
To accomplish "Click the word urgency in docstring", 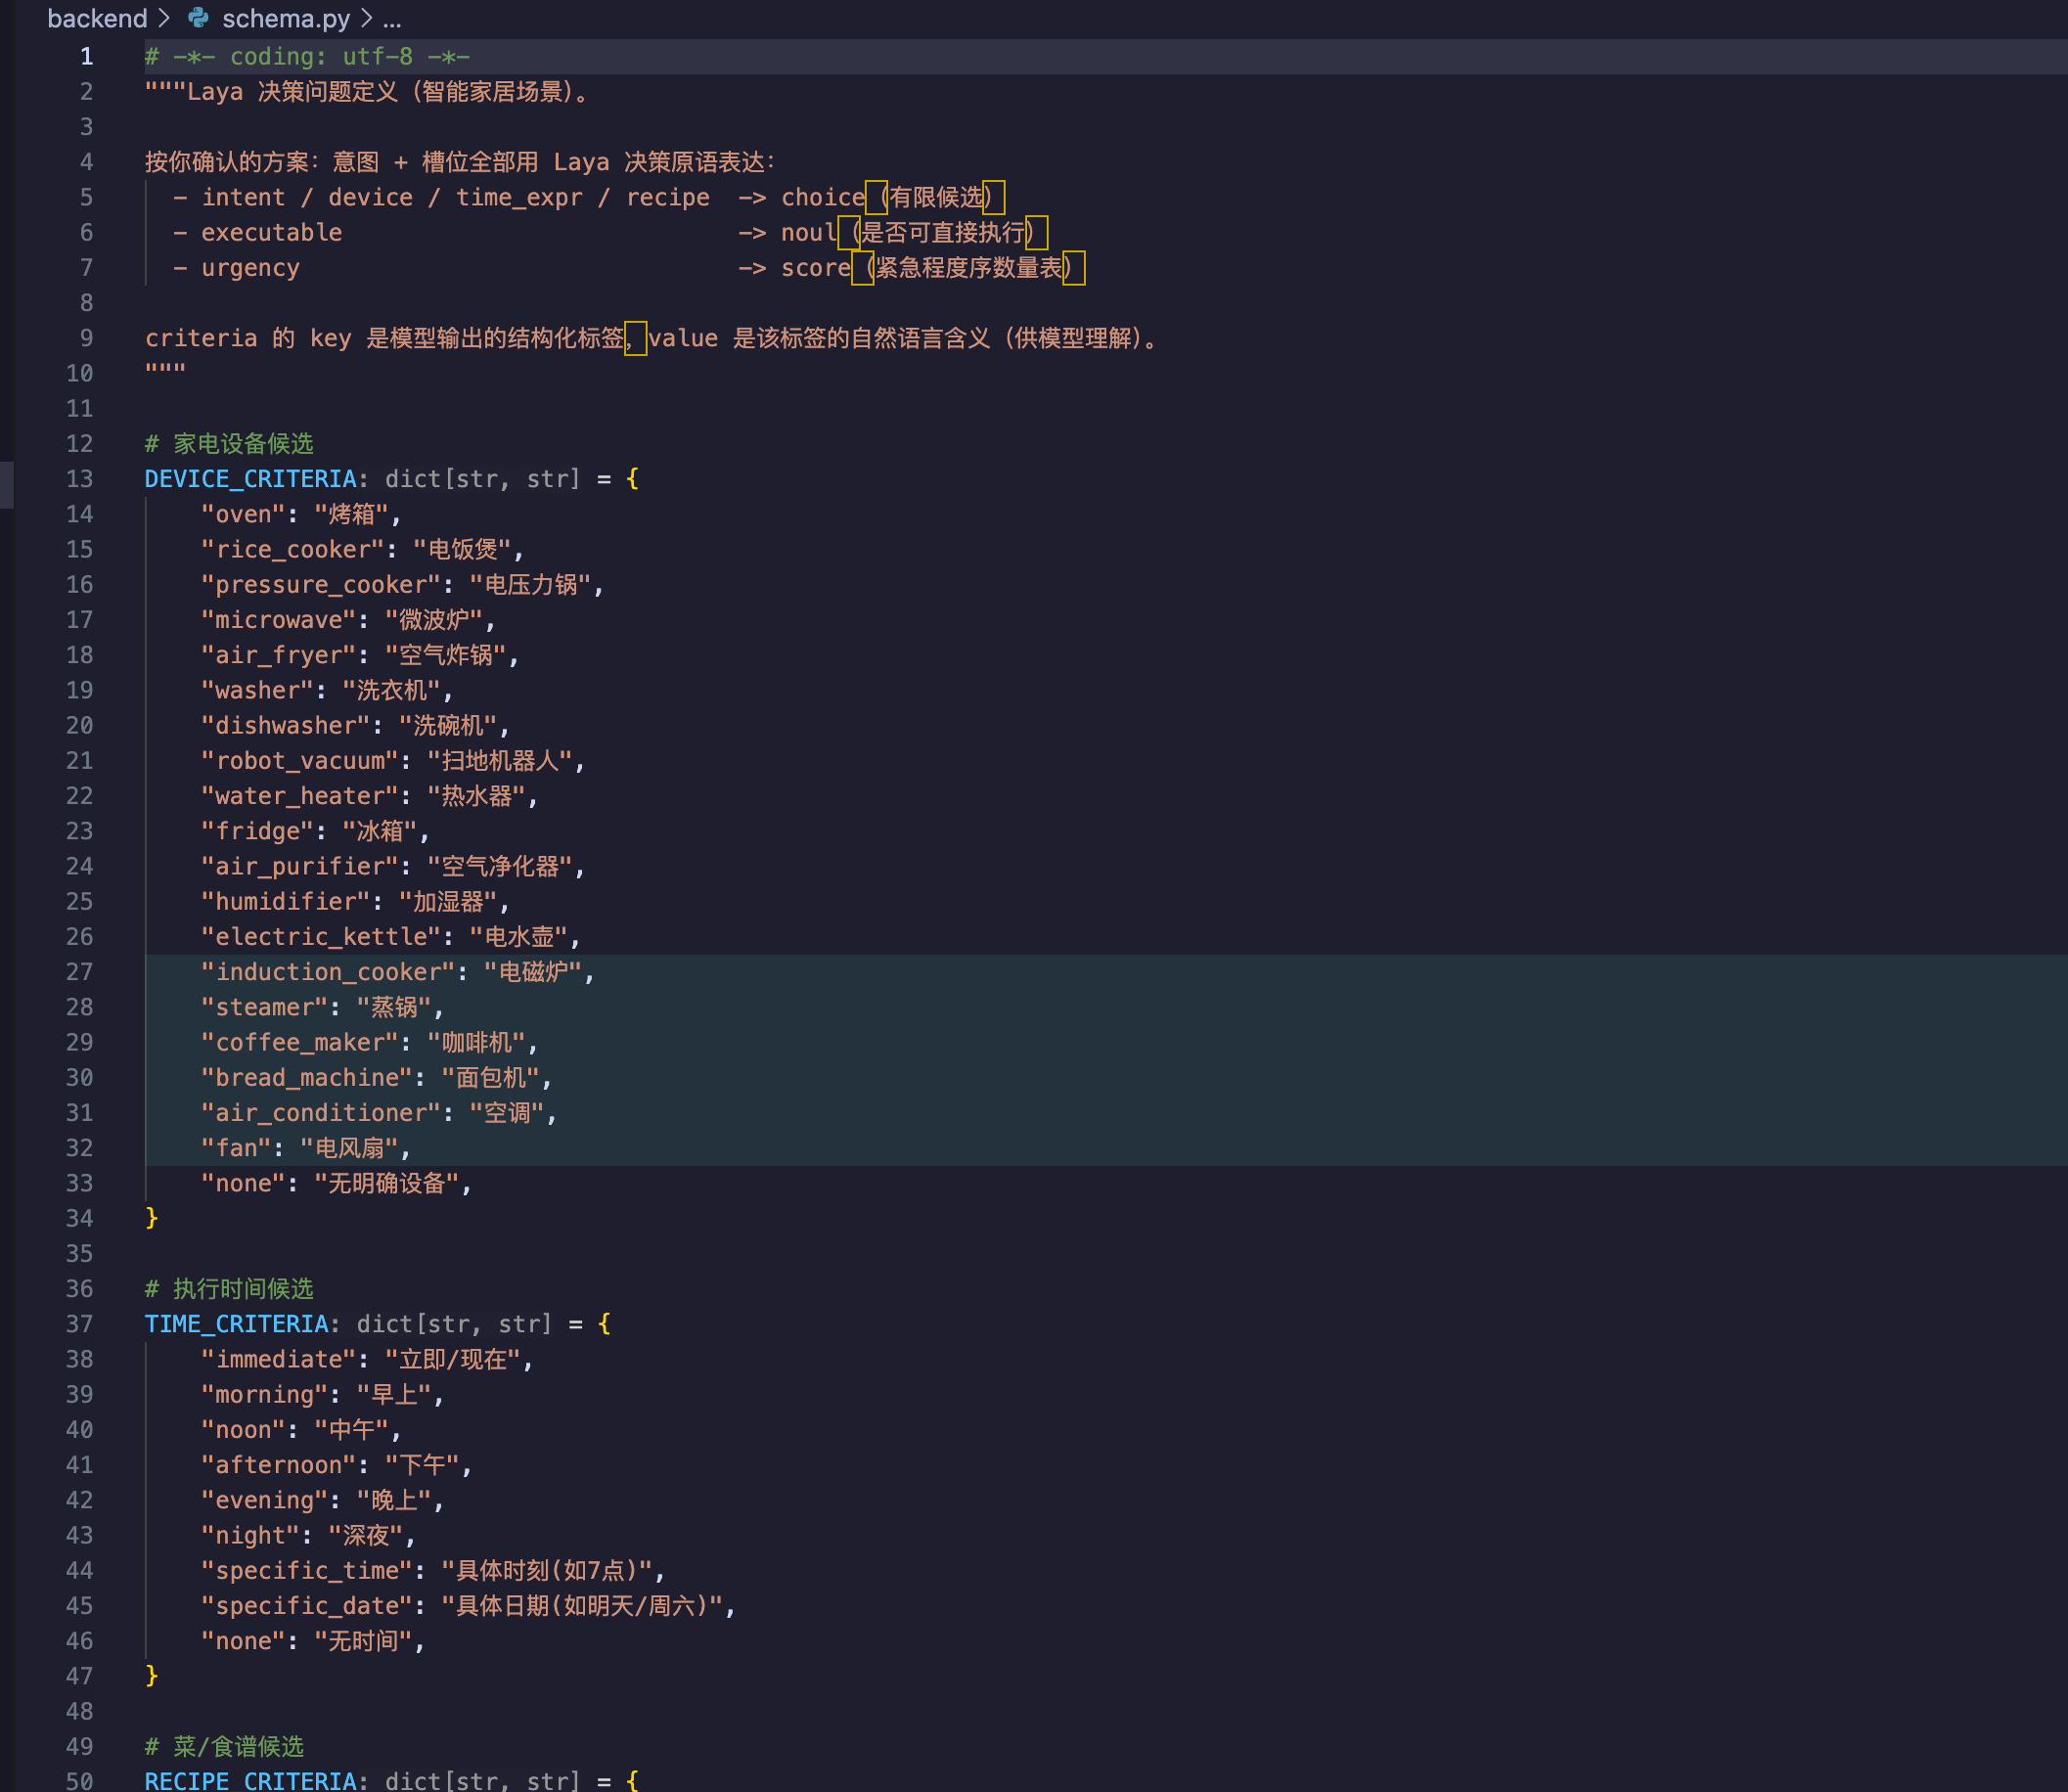I will point(251,268).
